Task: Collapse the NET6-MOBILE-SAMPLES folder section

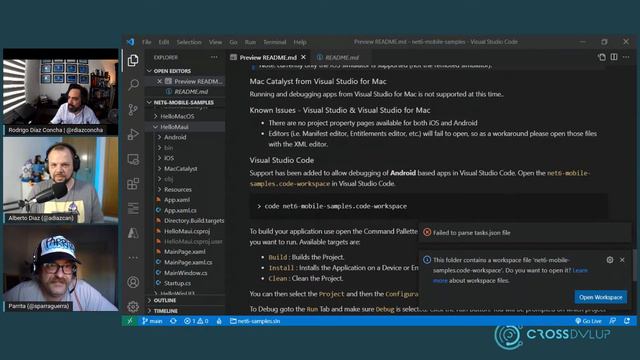Action: pyautogui.click(x=185, y=102)
